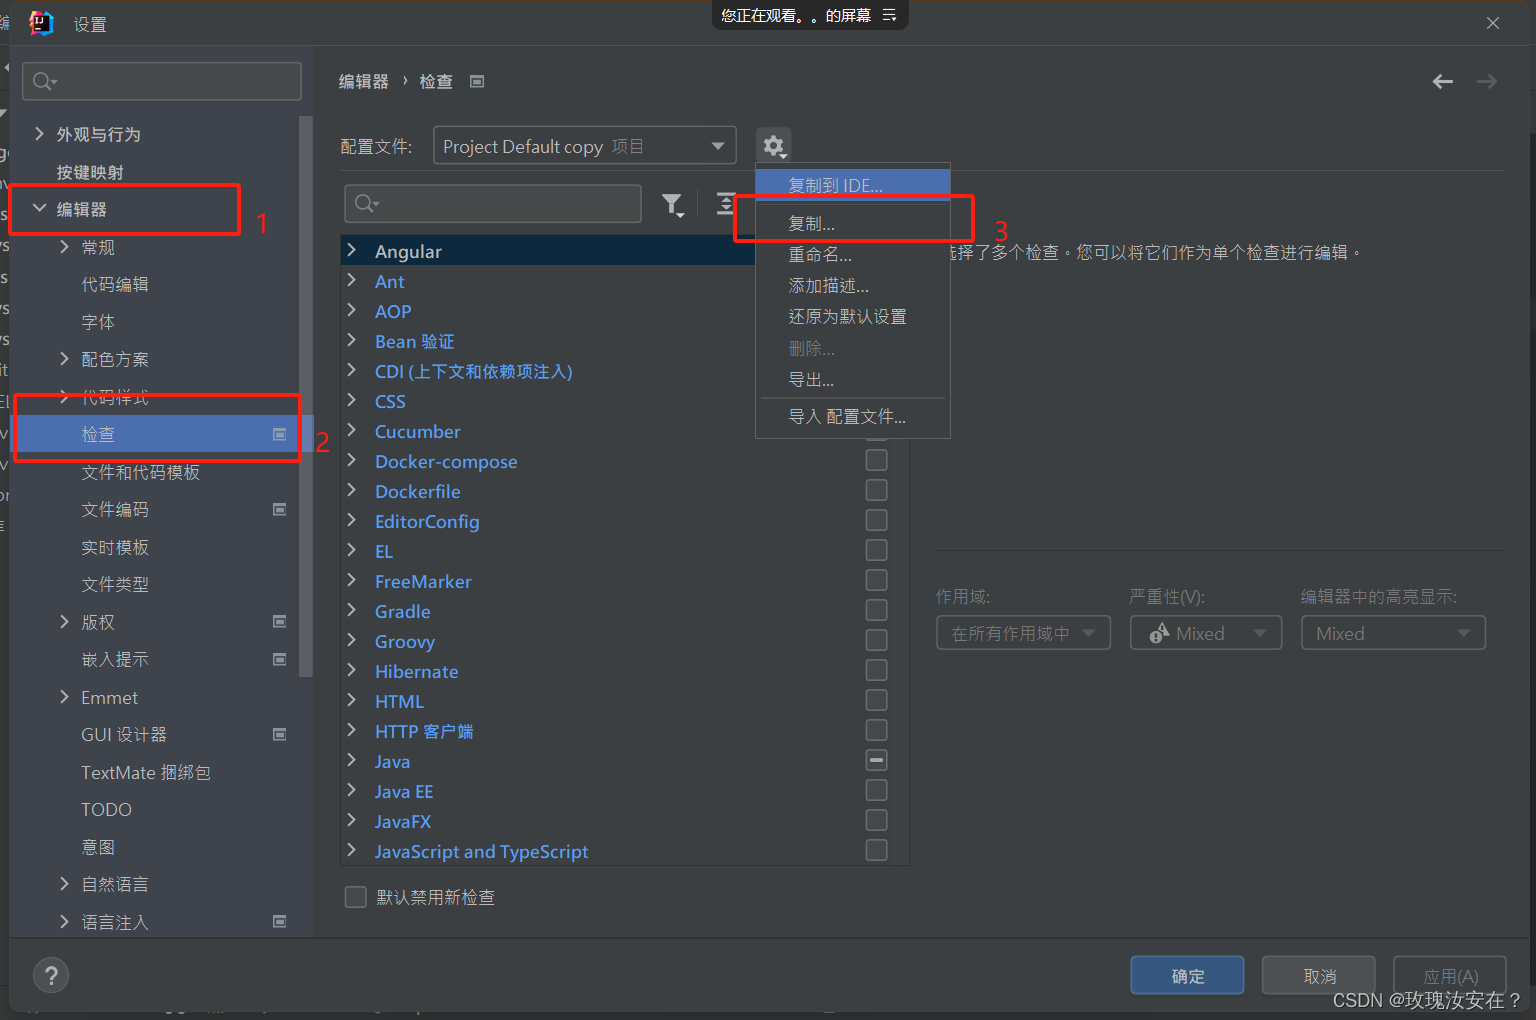Open 实时模板 settings page

click(x=115, y=547)
